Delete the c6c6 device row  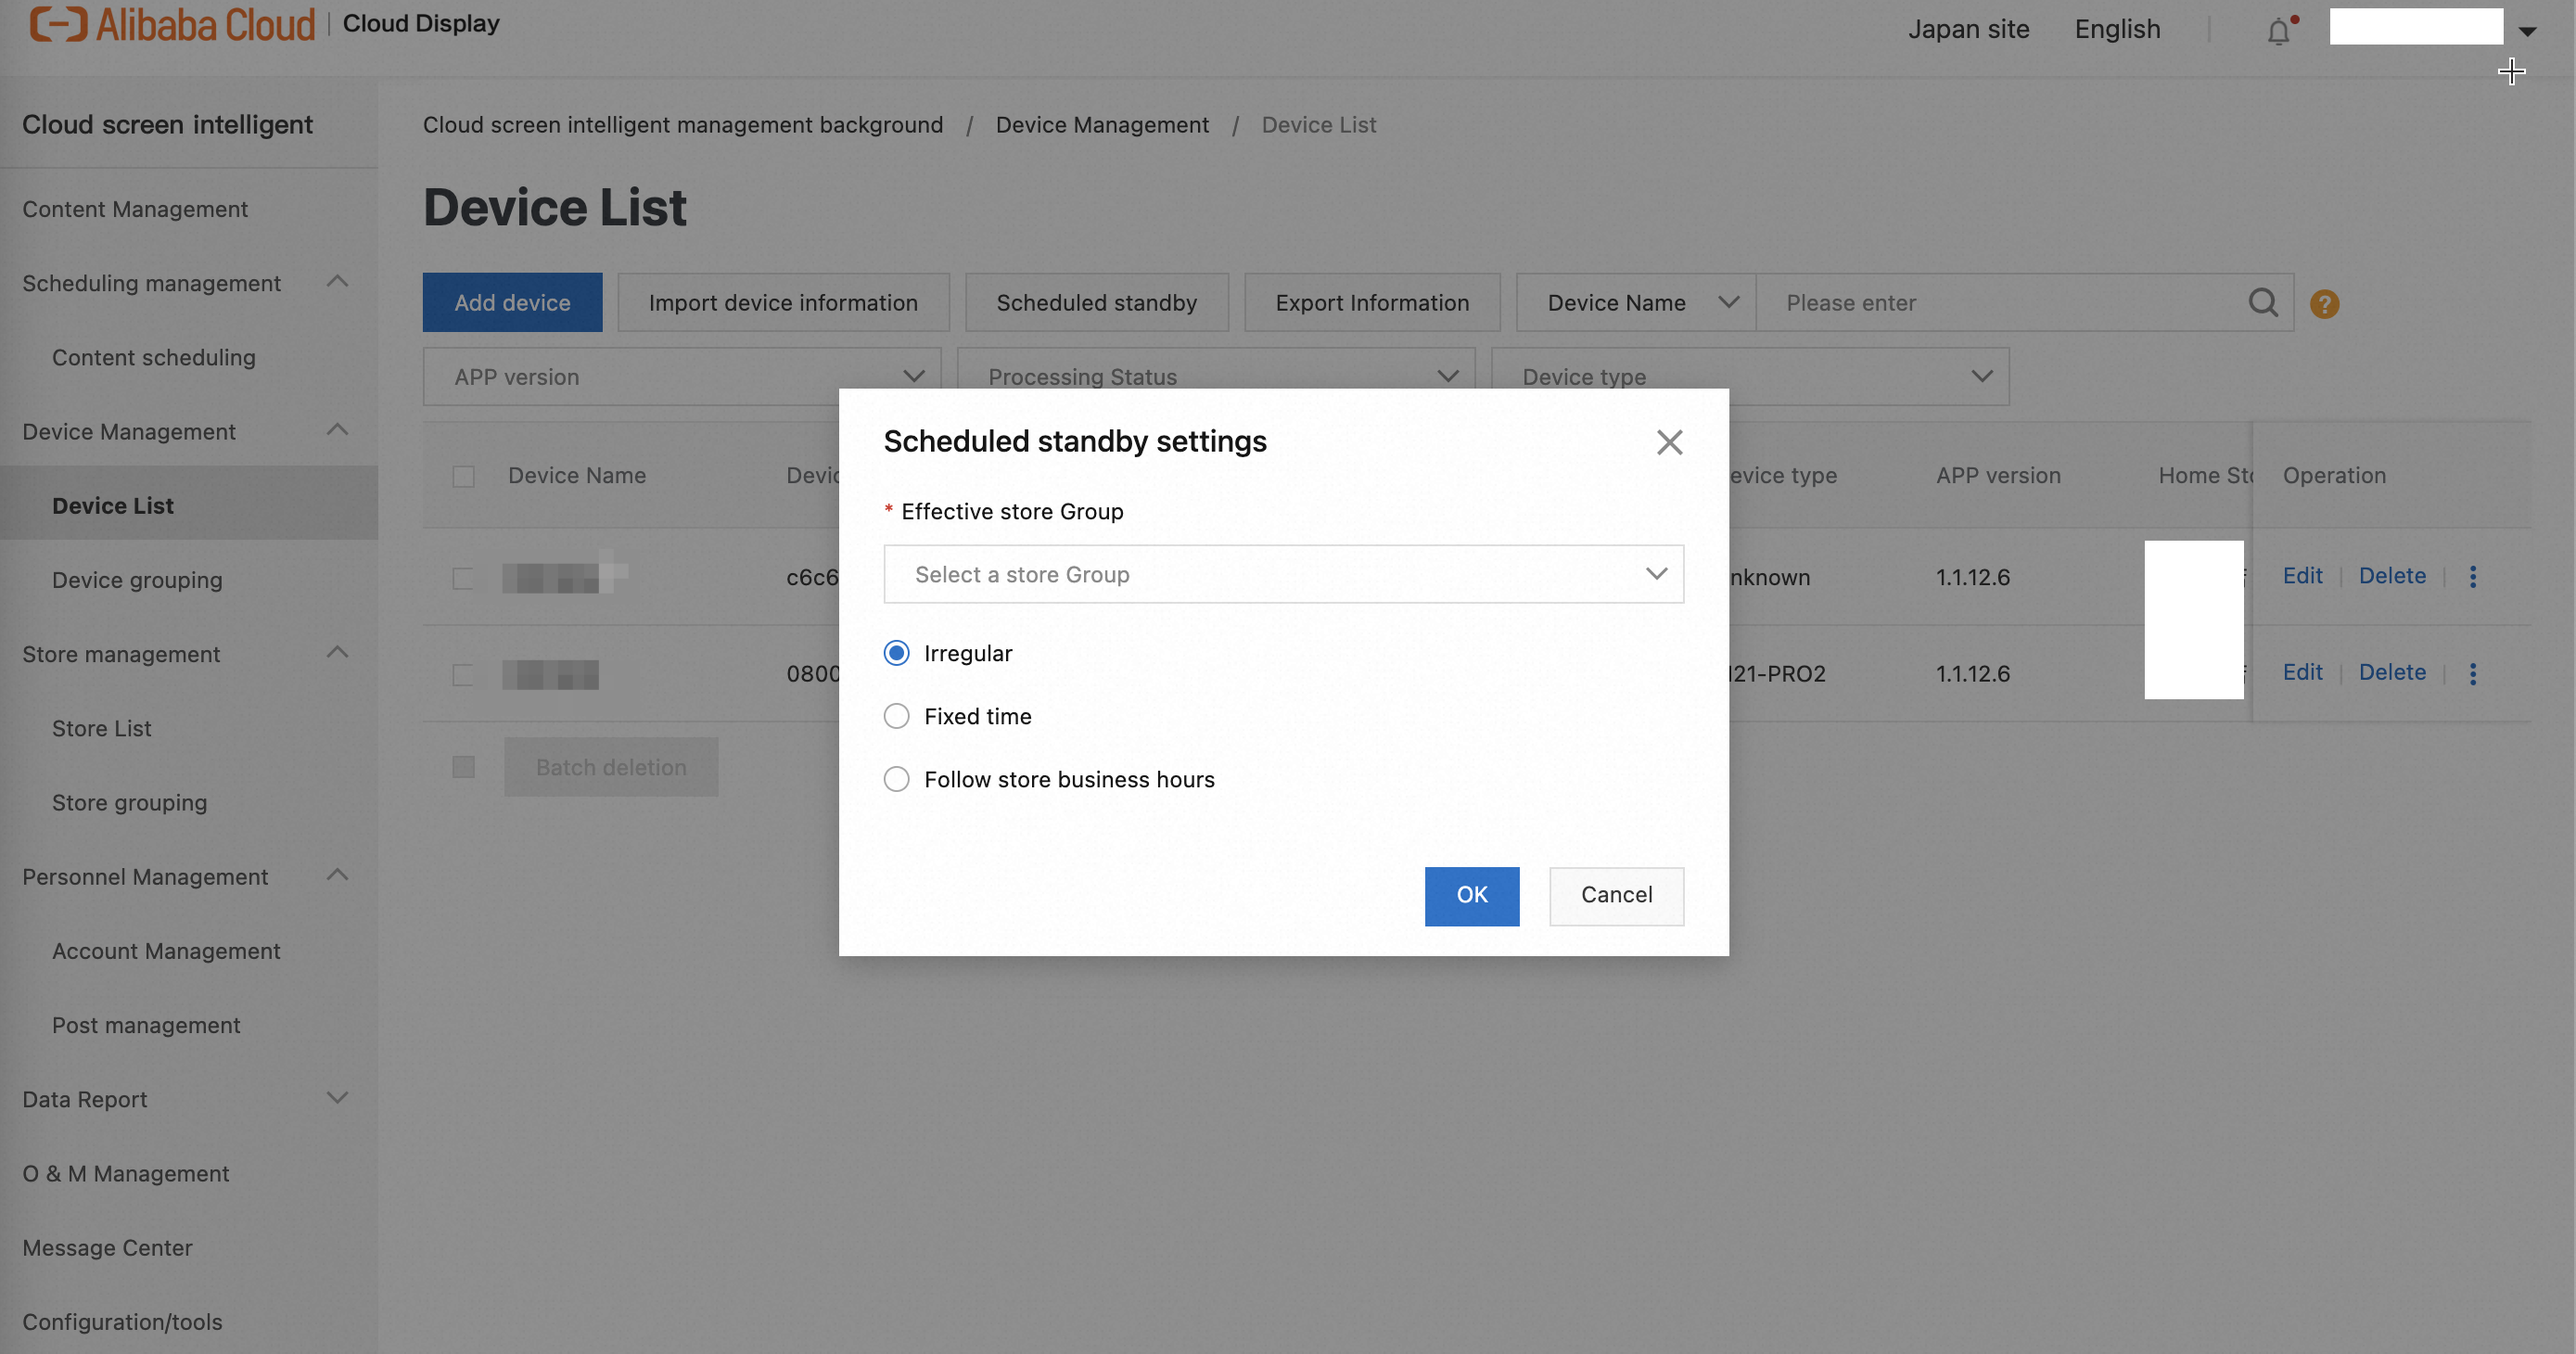(x=2392, y=575)
